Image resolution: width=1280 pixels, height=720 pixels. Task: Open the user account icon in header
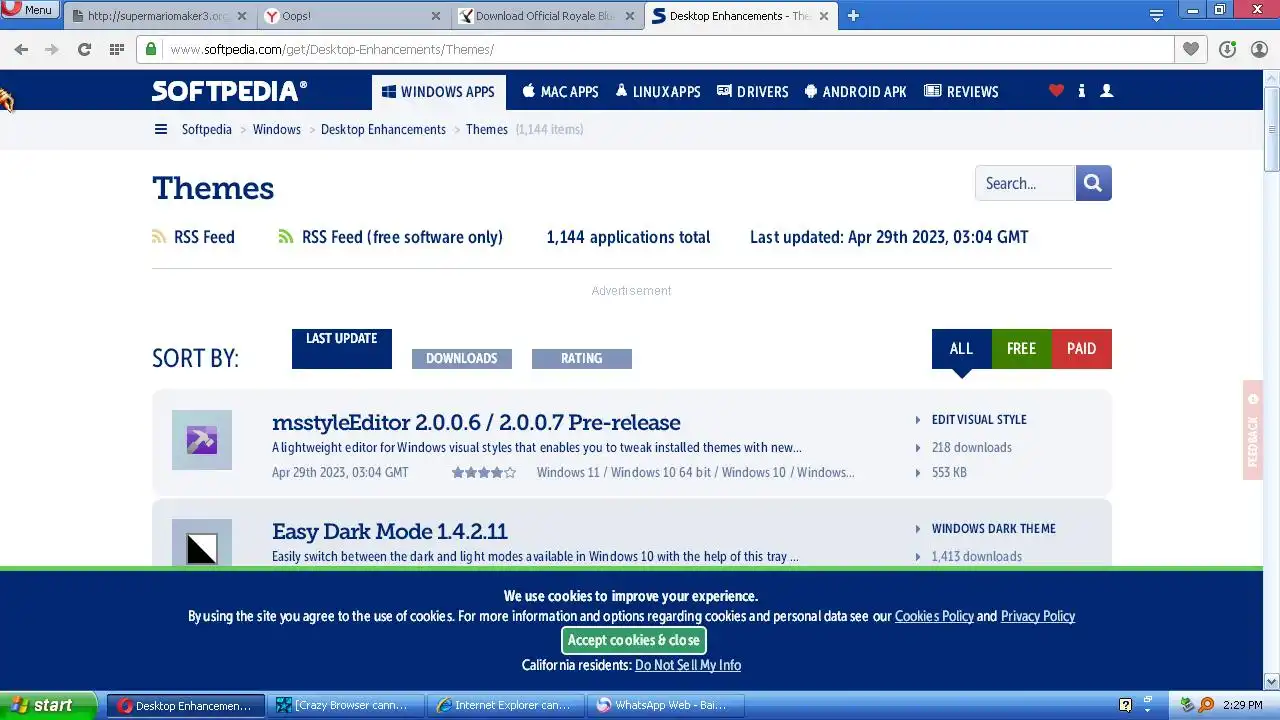[1106, 90]
